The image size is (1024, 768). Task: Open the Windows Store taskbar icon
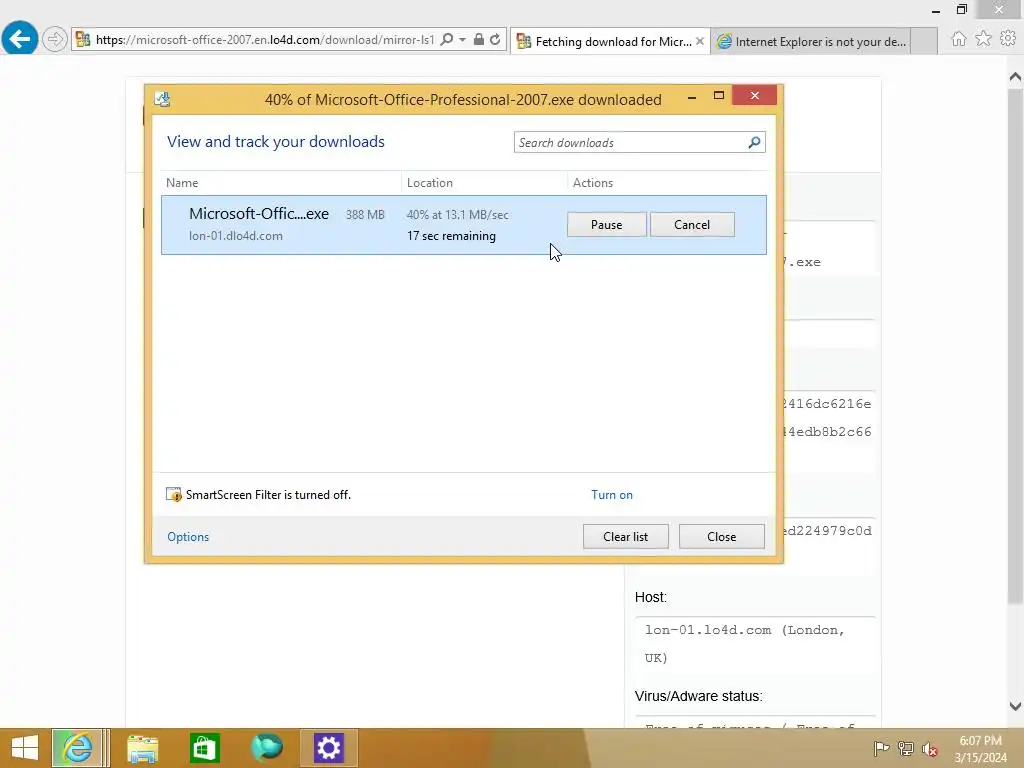[204, 748]
